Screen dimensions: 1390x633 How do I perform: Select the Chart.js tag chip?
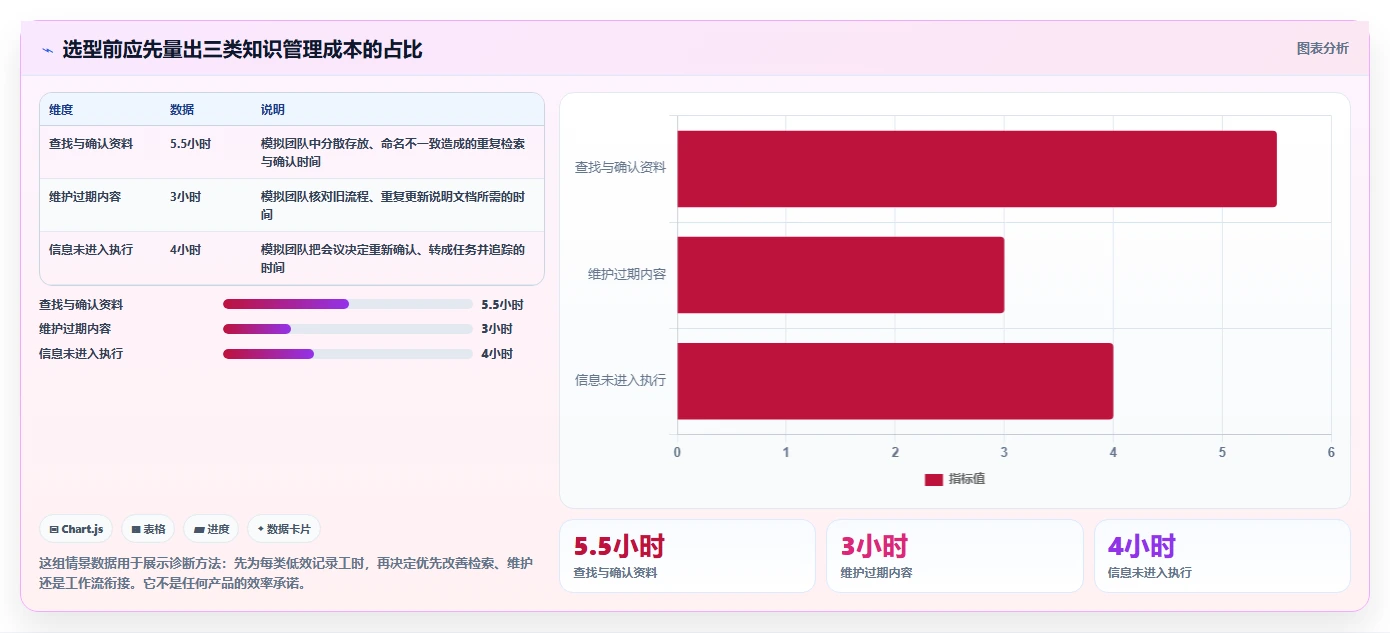(x=76, y=529)
